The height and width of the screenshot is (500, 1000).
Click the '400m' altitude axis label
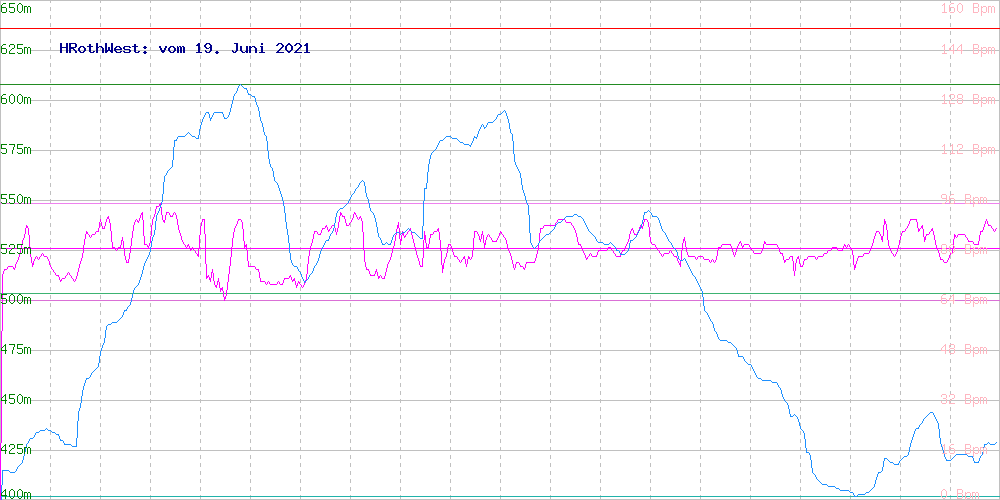[x=16, y=494]
